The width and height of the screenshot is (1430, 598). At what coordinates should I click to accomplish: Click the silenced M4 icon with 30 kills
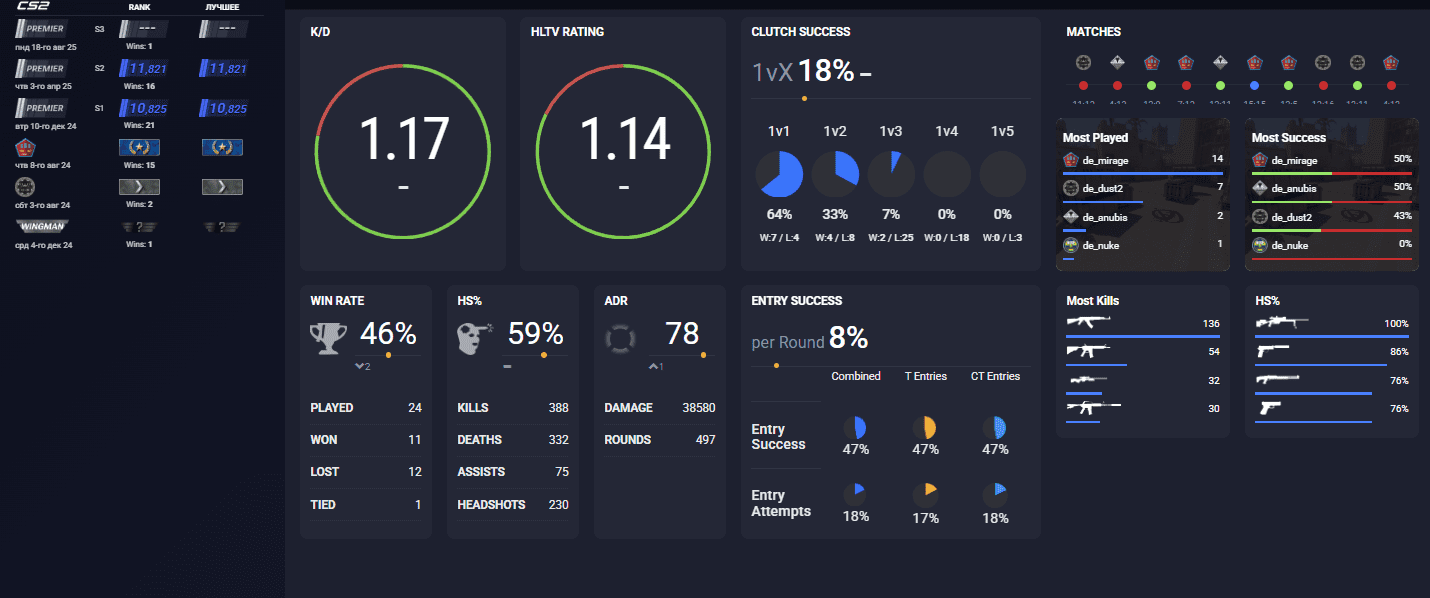1094,407
